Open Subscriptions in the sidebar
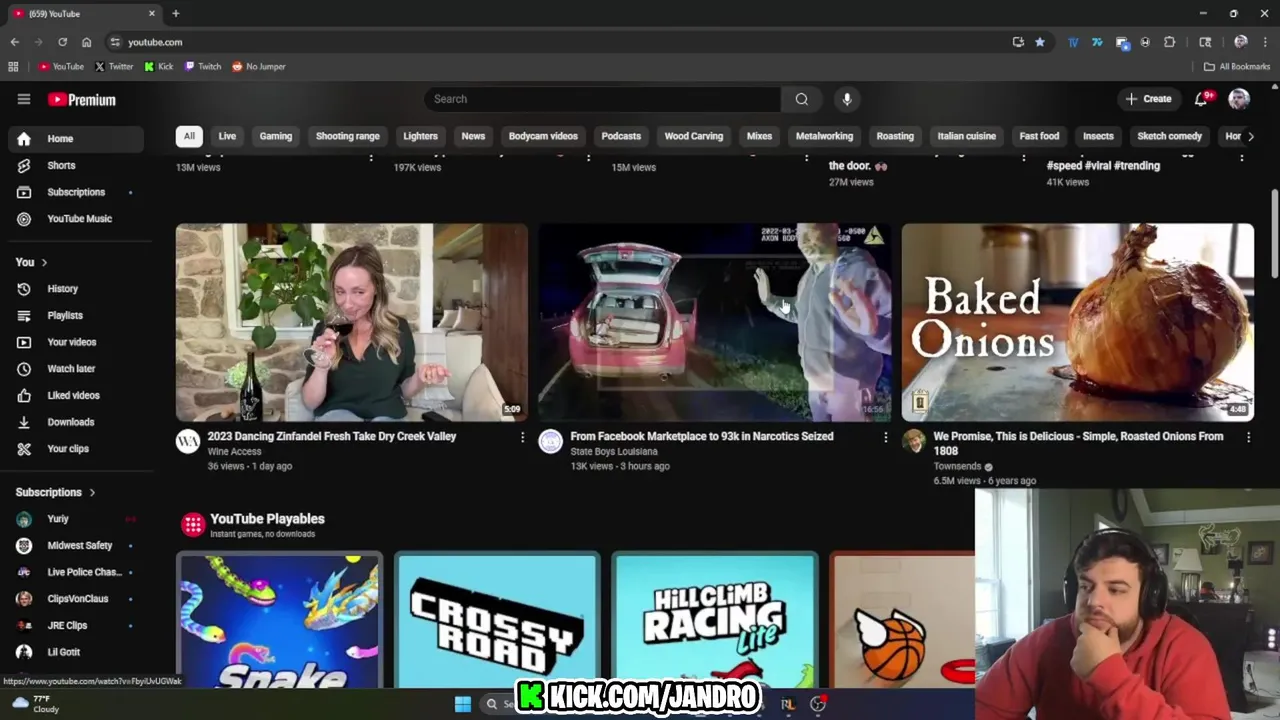Screen dimensions: 1280x720 (76, 192)
